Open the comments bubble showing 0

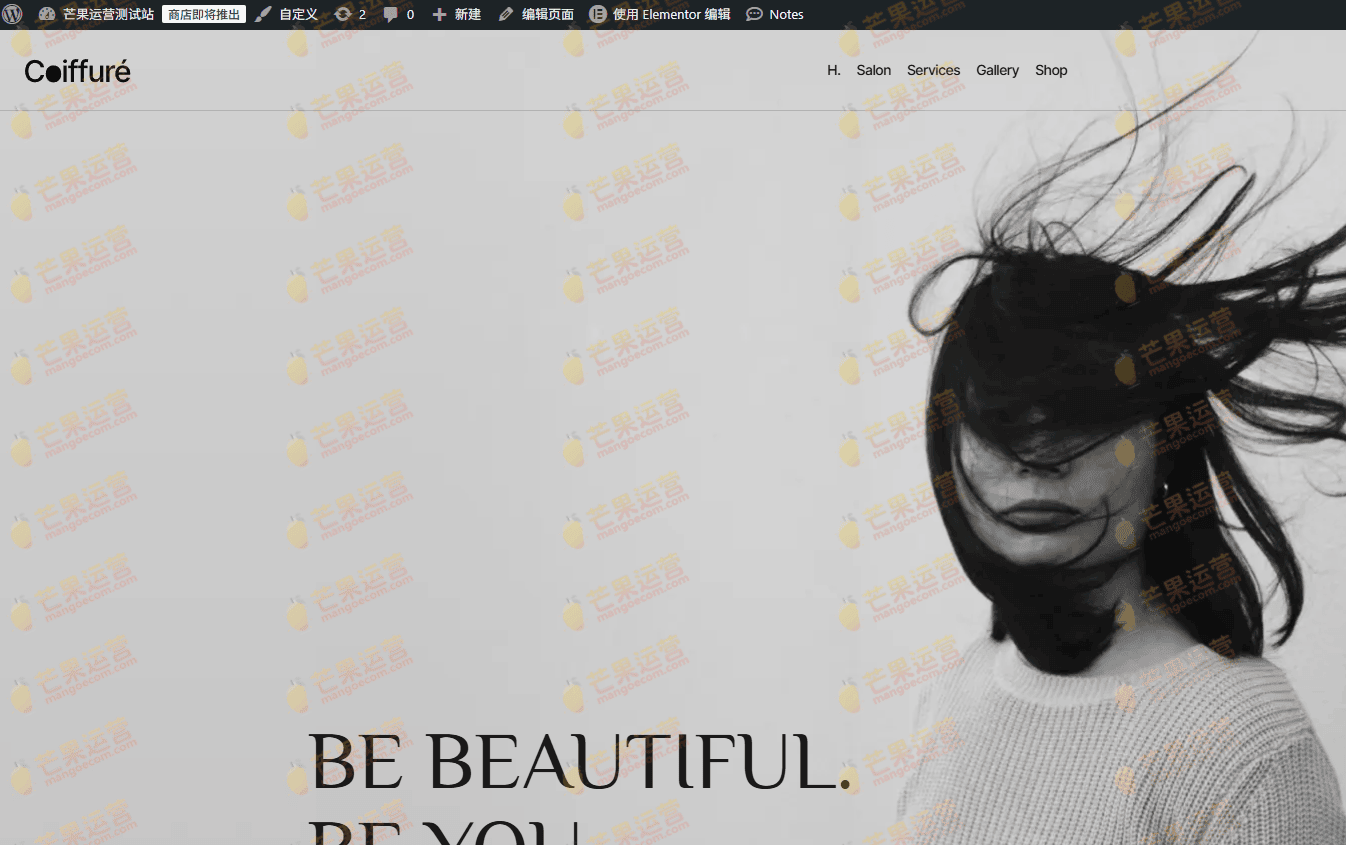[399, 15]
